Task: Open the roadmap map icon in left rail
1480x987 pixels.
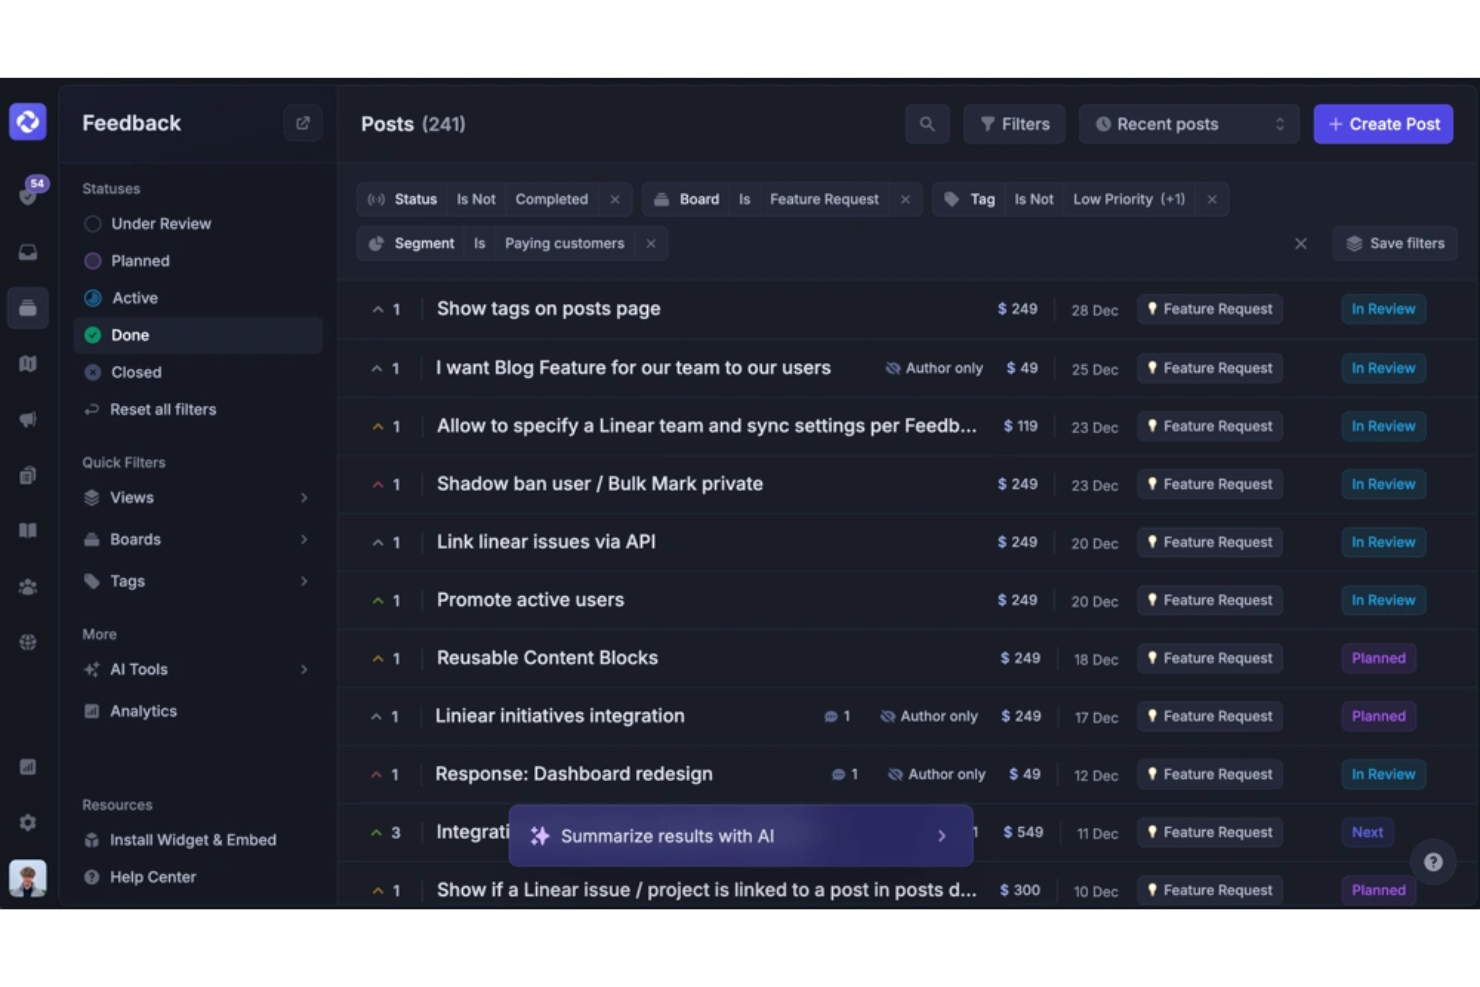Action: pyautogui.click(x=28, y=364)
